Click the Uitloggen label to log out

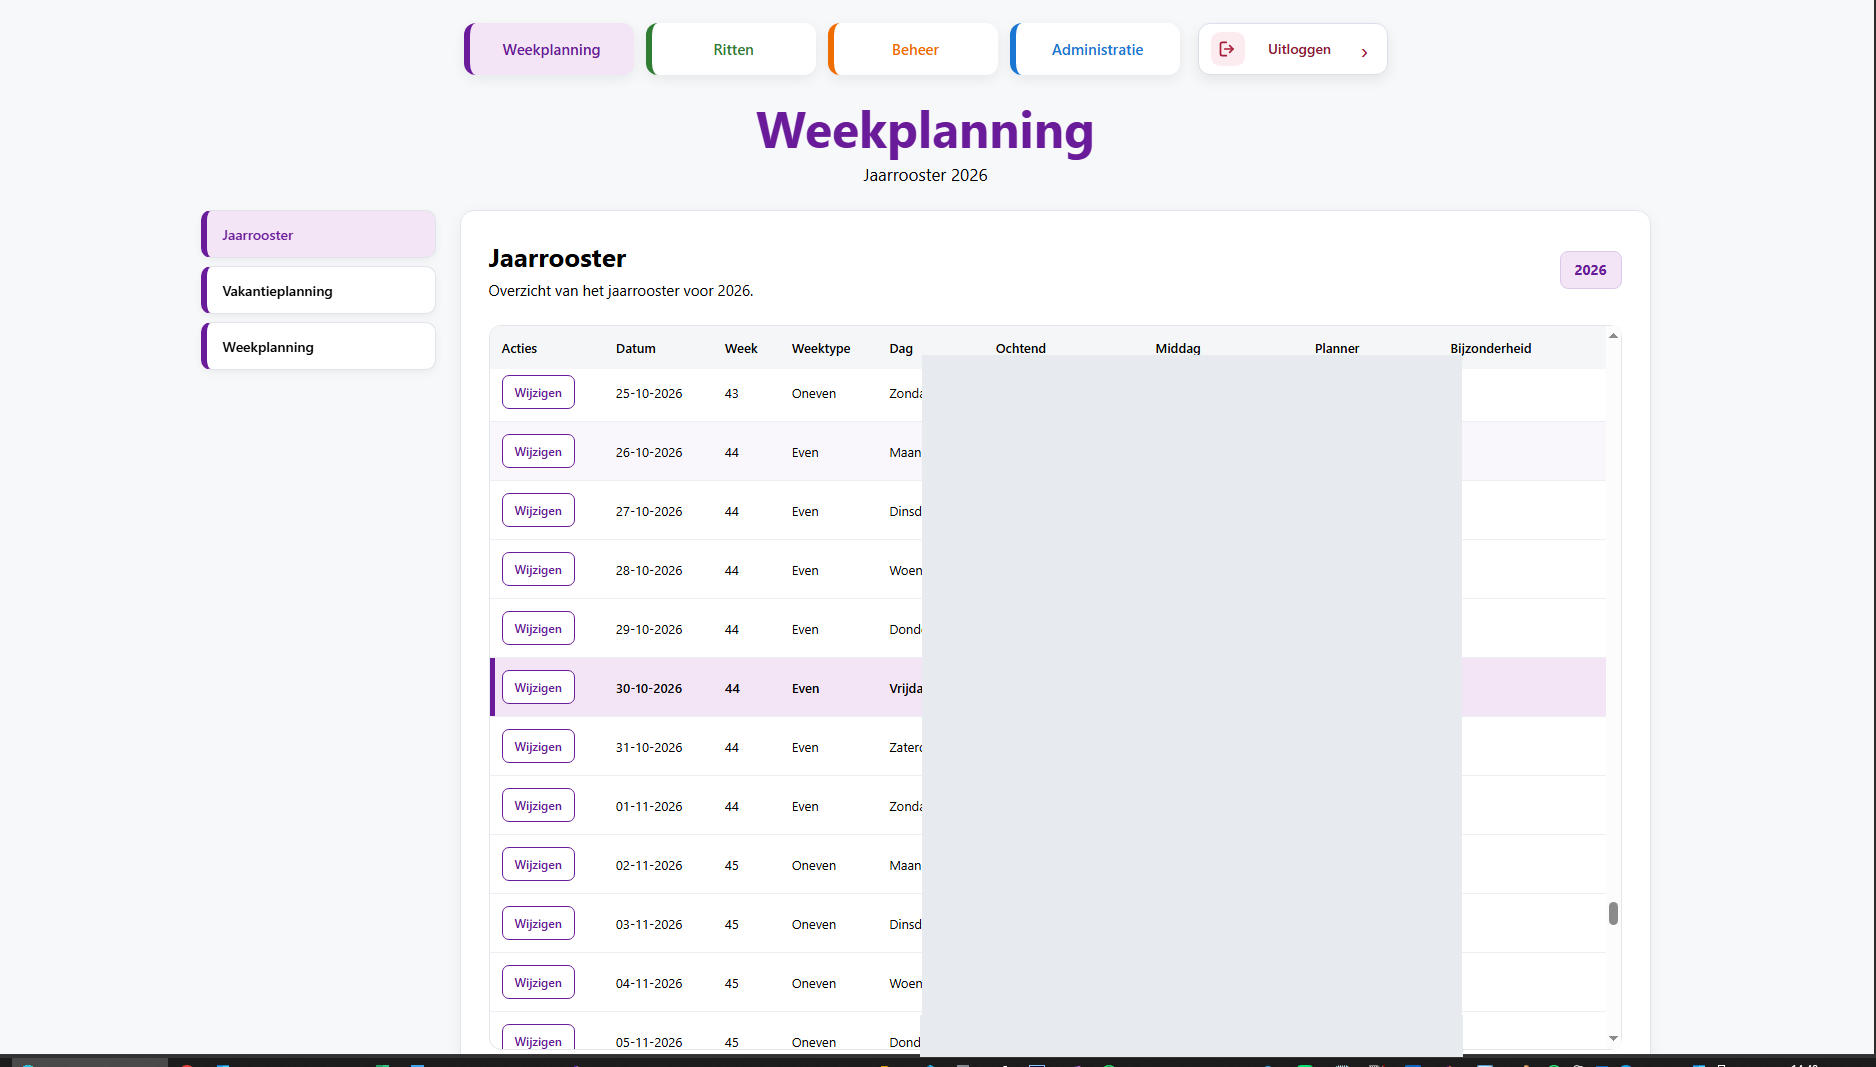point(1299,49)
